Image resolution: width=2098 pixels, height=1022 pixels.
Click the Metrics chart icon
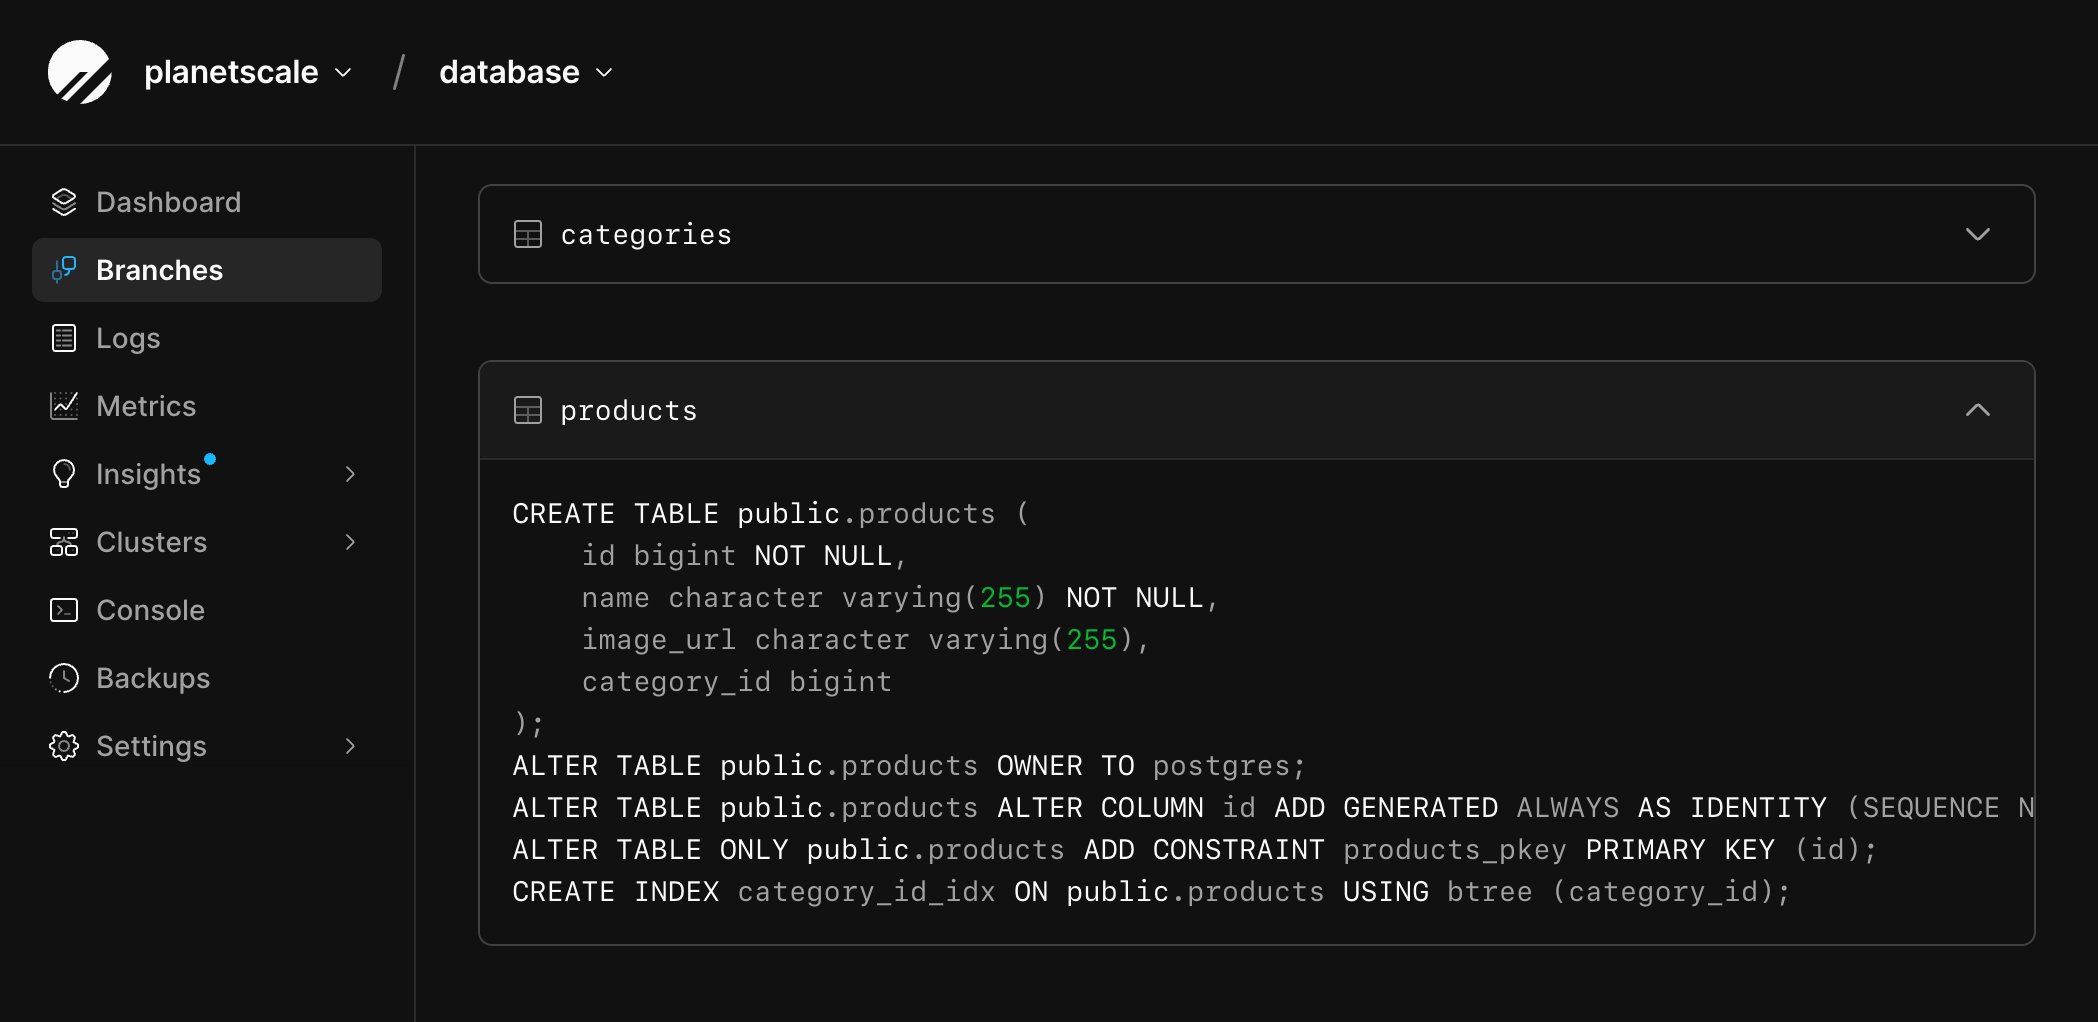tap(64, 406)
